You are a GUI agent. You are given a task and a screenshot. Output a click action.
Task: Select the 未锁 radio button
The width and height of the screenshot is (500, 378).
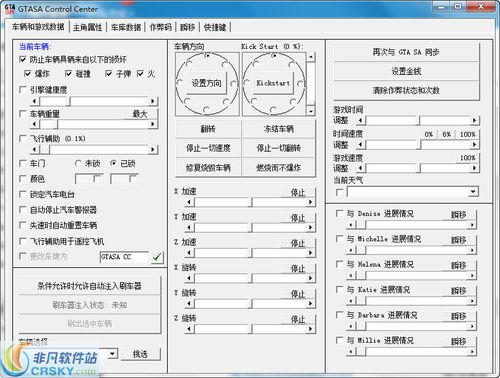pos(78,163)
